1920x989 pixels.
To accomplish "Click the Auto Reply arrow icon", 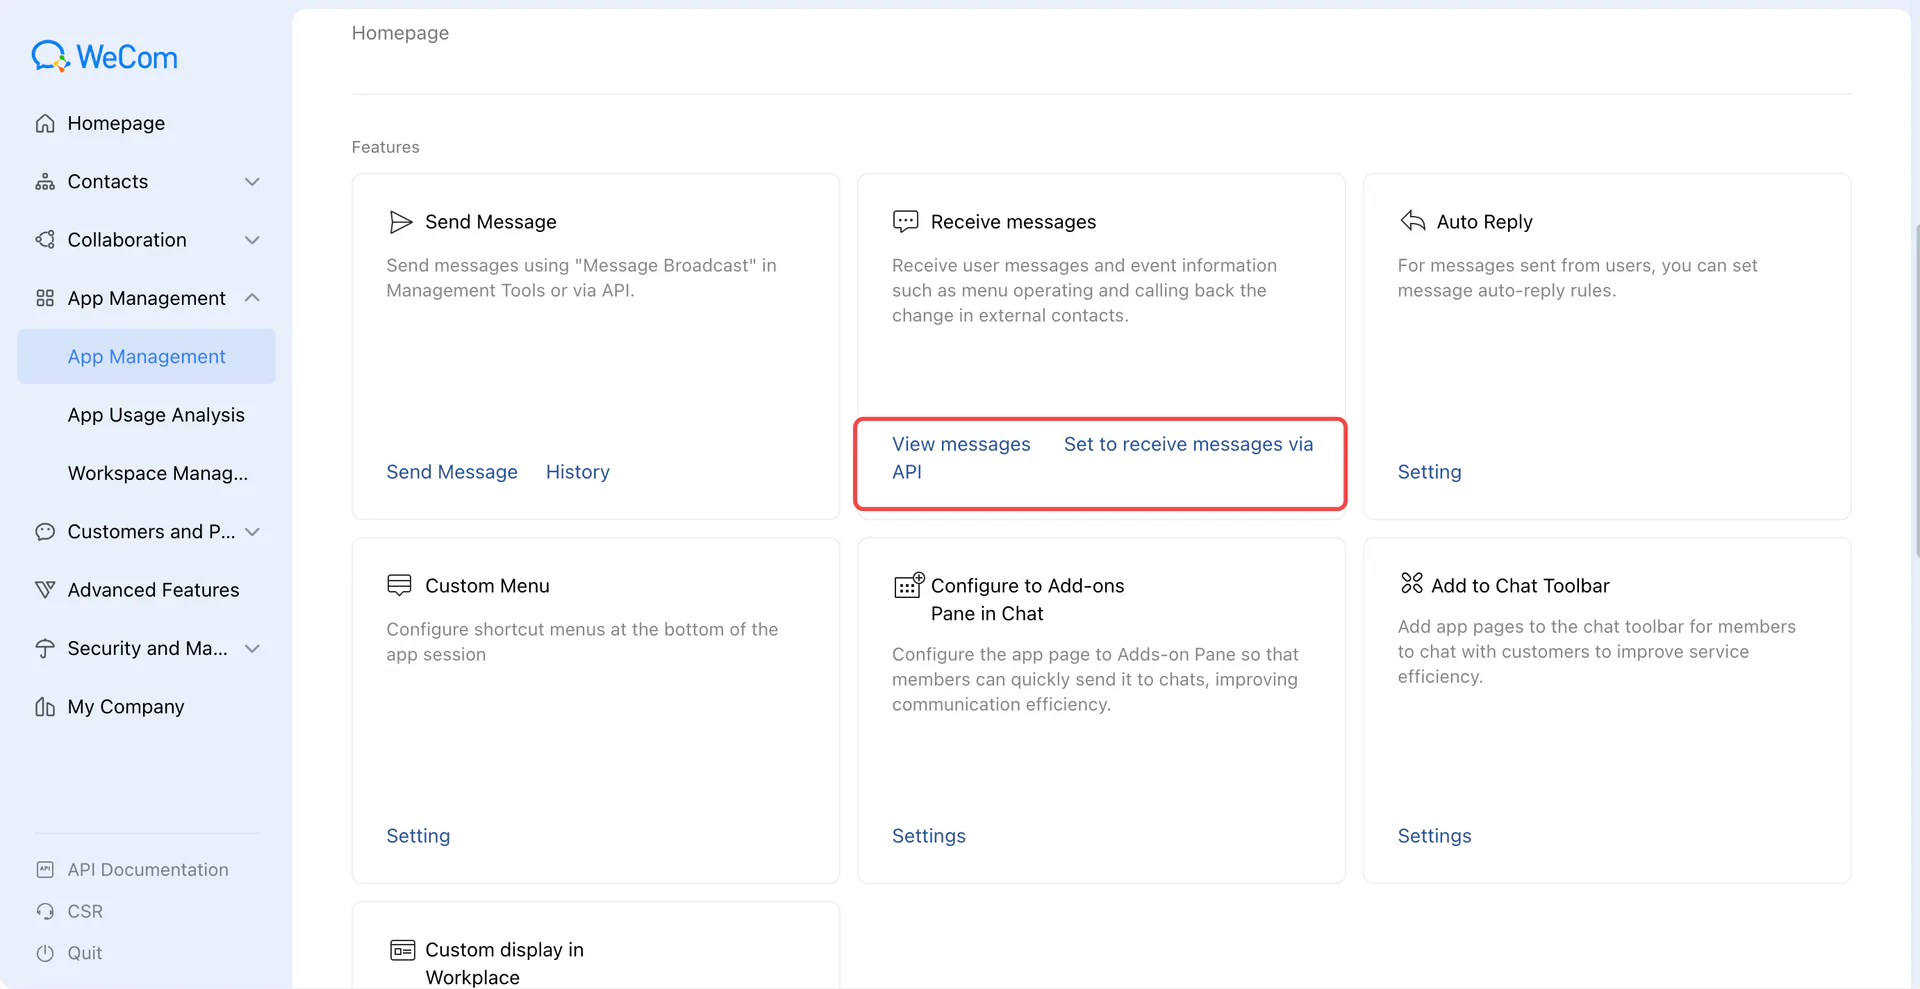I will coord(1413,221).
